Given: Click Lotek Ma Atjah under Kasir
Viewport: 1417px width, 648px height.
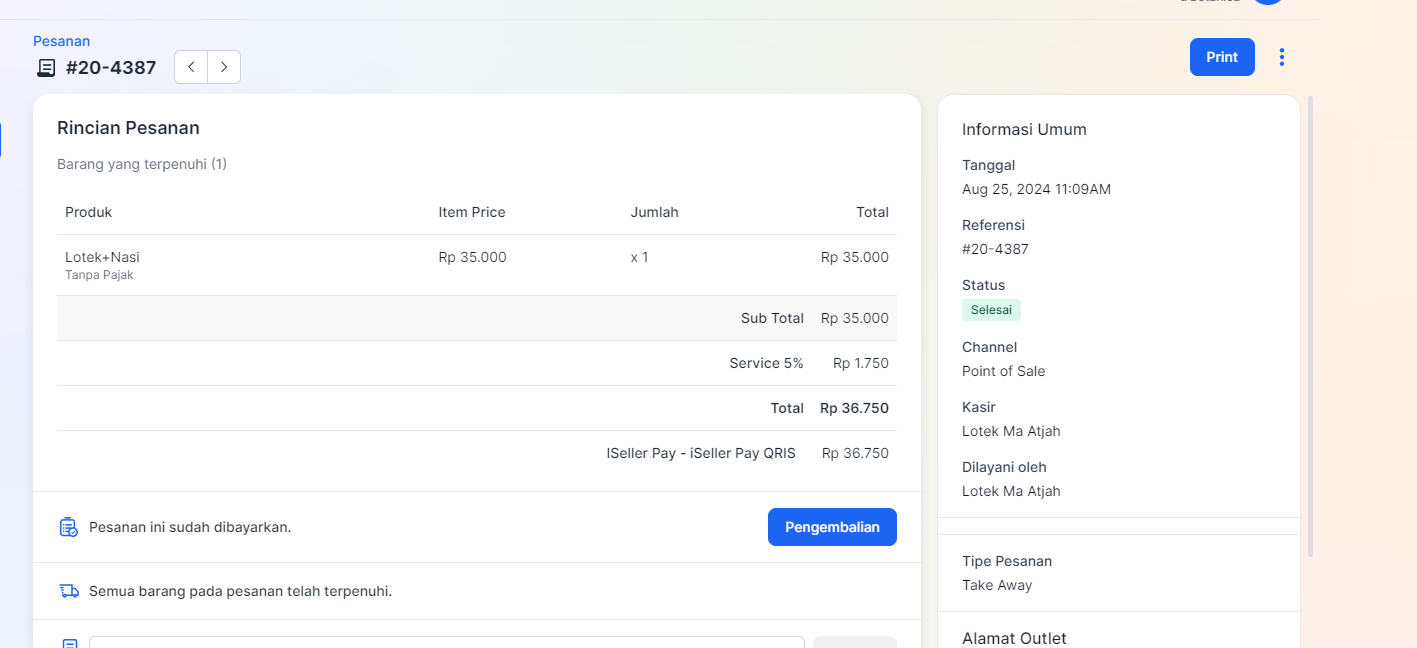Looking at the screenshot, I should [1011, 431].
